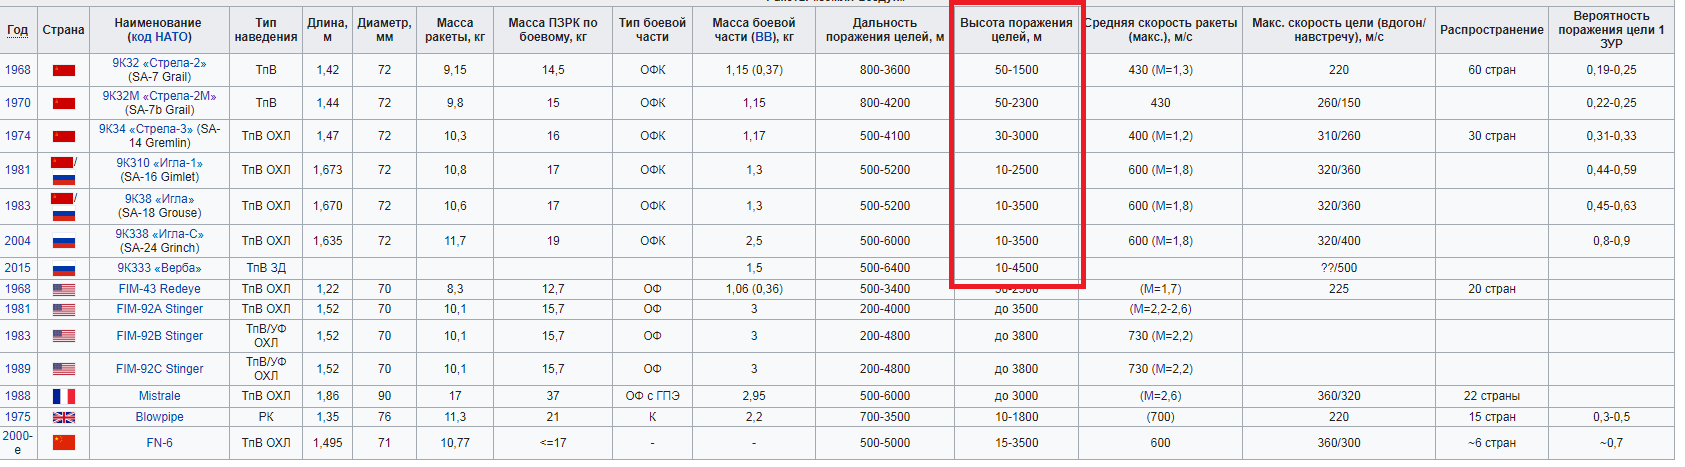Click the «Высота поражения целей, м» column header
Screen dimensions: 1685x467
click(1016, 30)
